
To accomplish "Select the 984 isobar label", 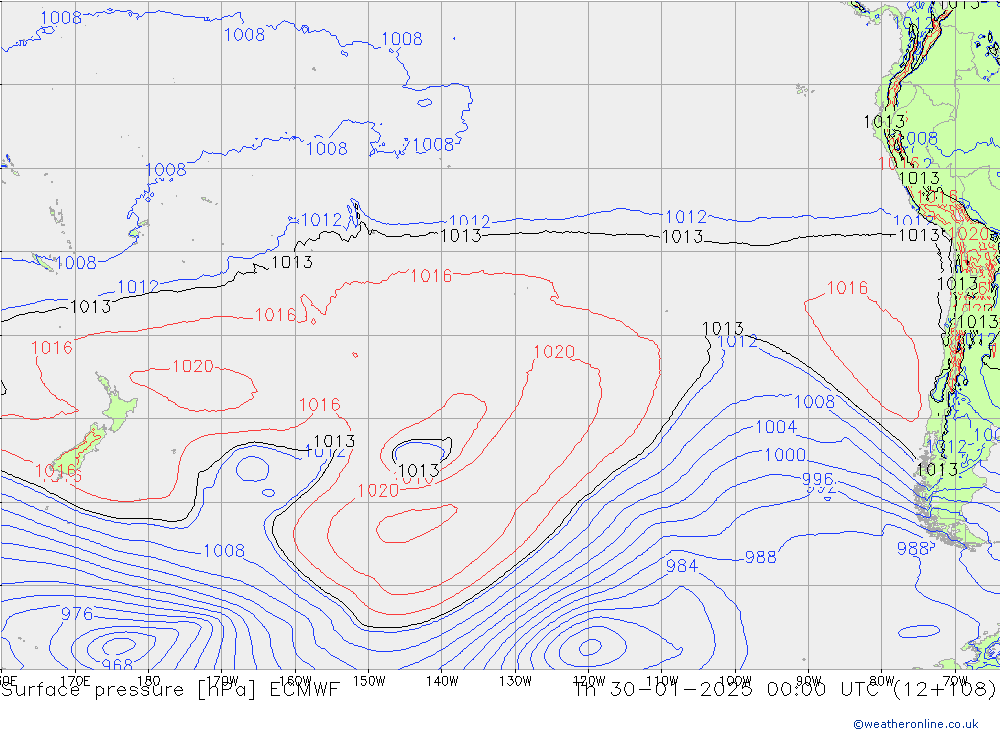I will [682, 566].
